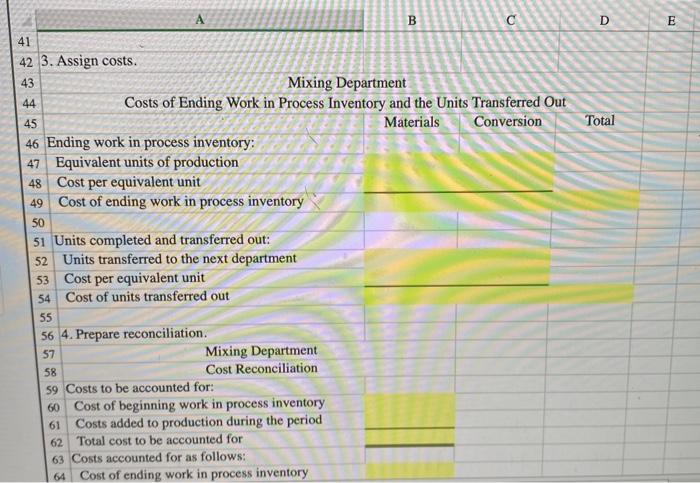The width and height of the screenshot is (700, 483).
Task: Select column B cell for total cost row 62
Action: pyautogui.click(x=410, y=437)
